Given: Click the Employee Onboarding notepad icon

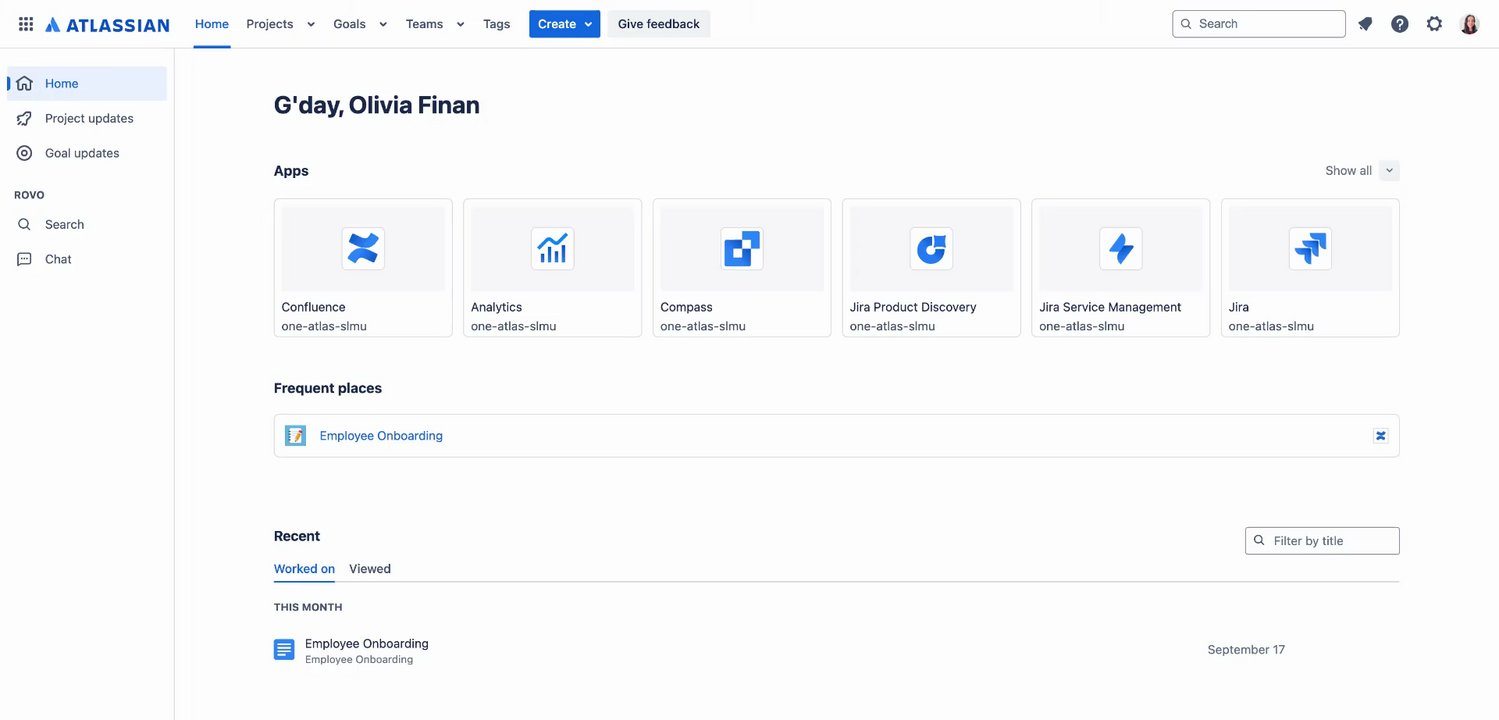Looking at the screenshot, I should 295,436.
